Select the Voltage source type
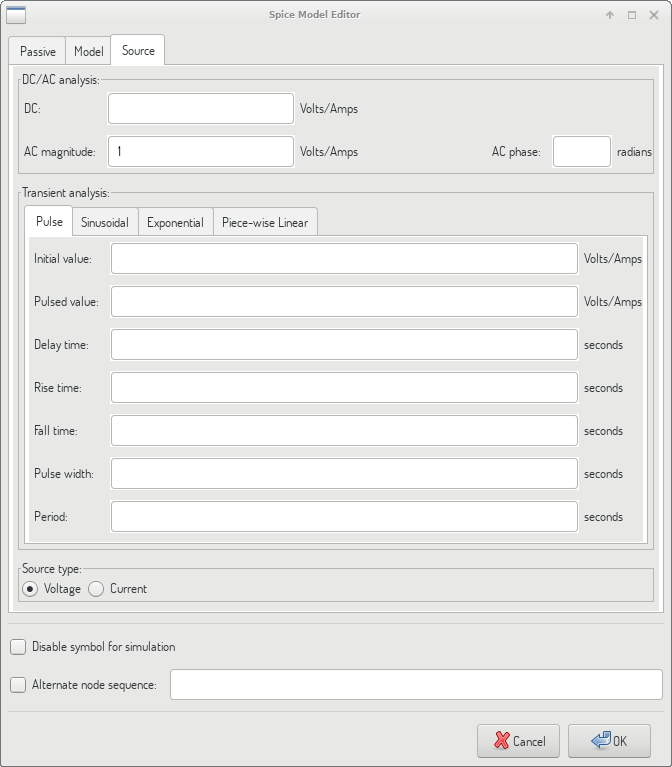The width and height of the screenshot is (672, 767). click(30, 589)
